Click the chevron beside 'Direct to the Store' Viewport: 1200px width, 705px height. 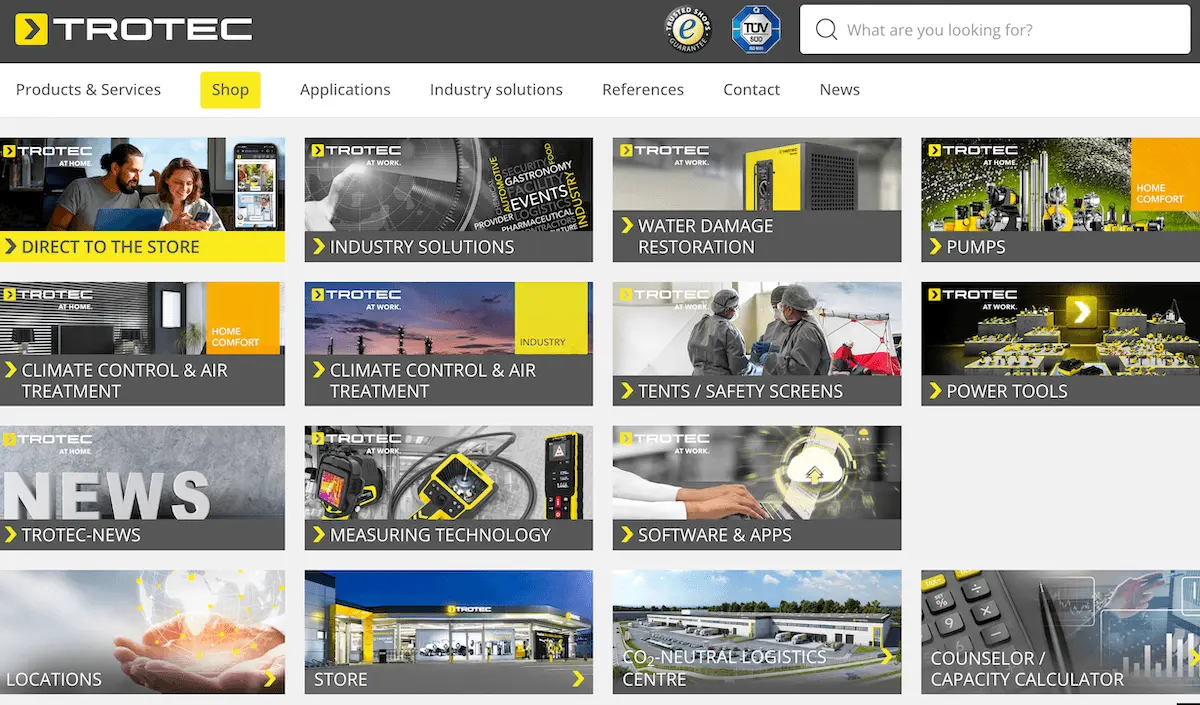point(11,247)
